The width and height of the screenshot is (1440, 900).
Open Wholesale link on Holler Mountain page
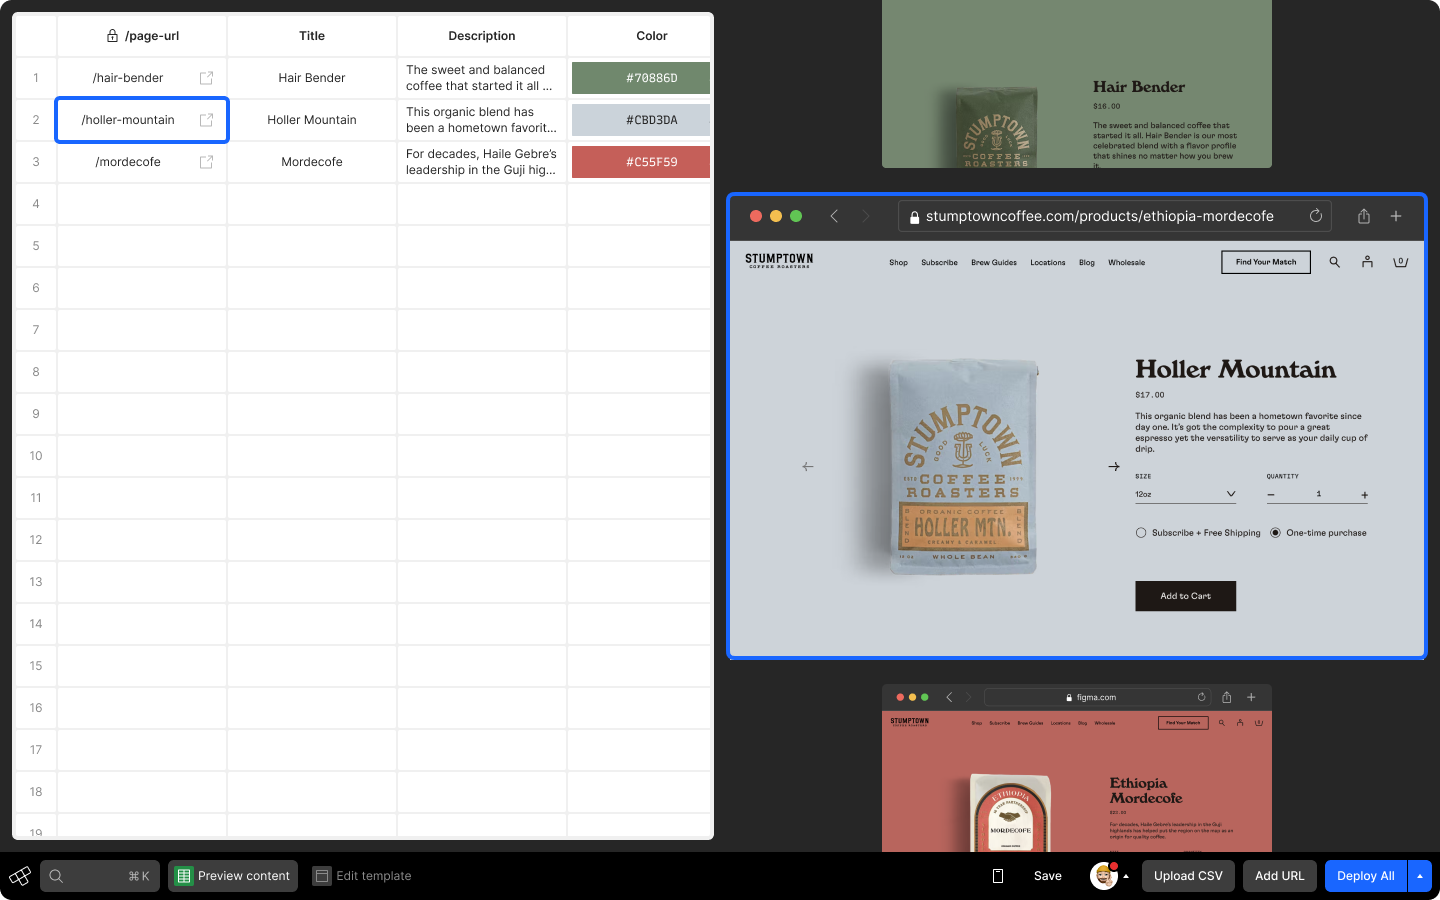1126,263
